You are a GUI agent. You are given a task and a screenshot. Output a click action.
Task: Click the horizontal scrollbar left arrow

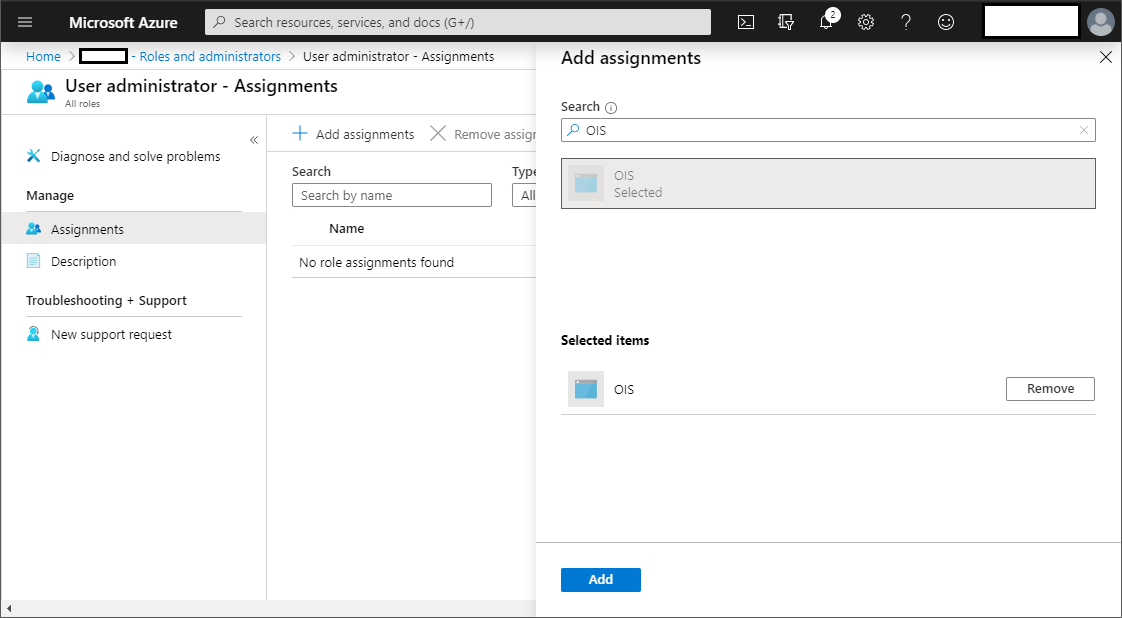click(9, 609)
